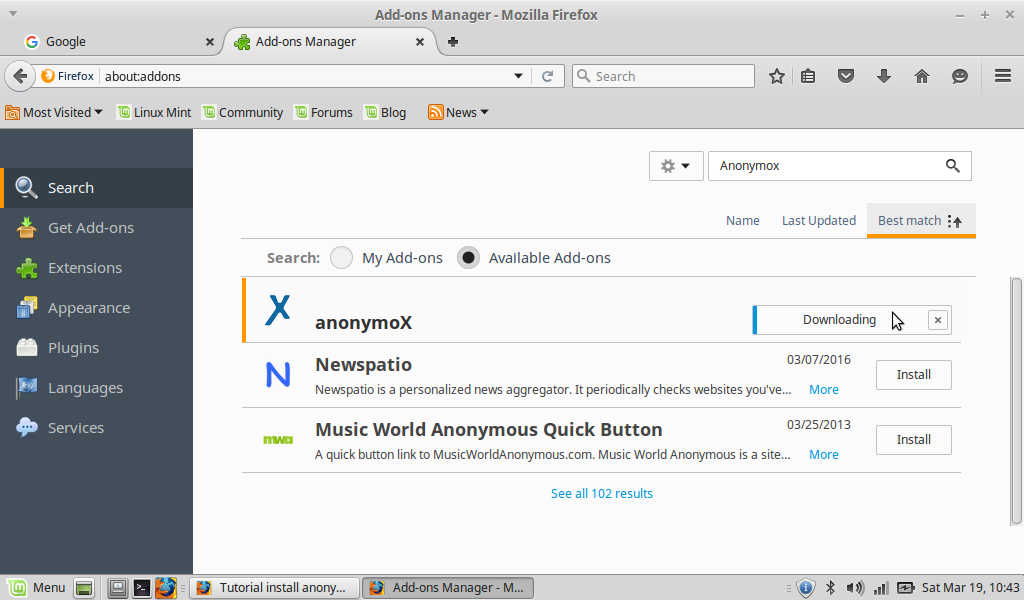
Task: Open the Blog bookmark
Action: [385, 112]
